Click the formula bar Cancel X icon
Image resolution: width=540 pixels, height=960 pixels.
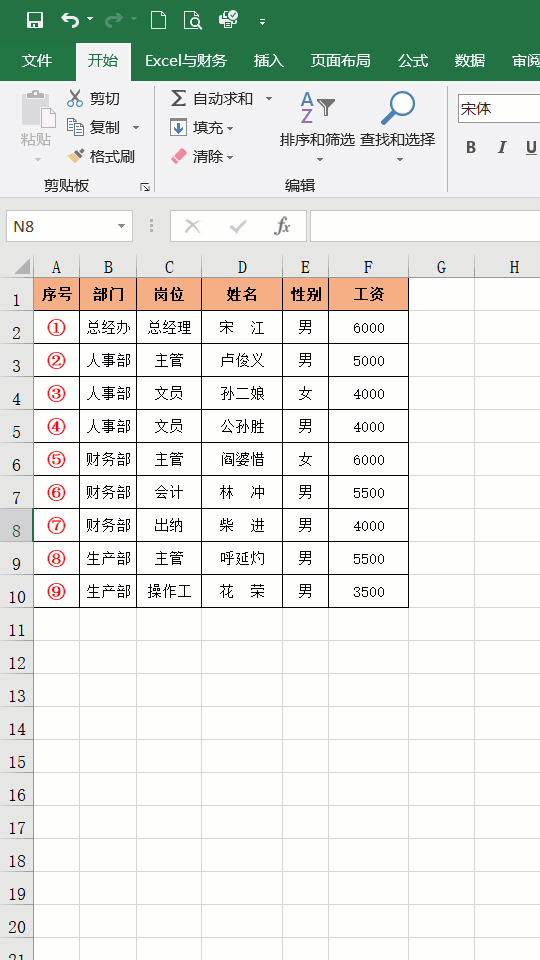tap(192, 227)
